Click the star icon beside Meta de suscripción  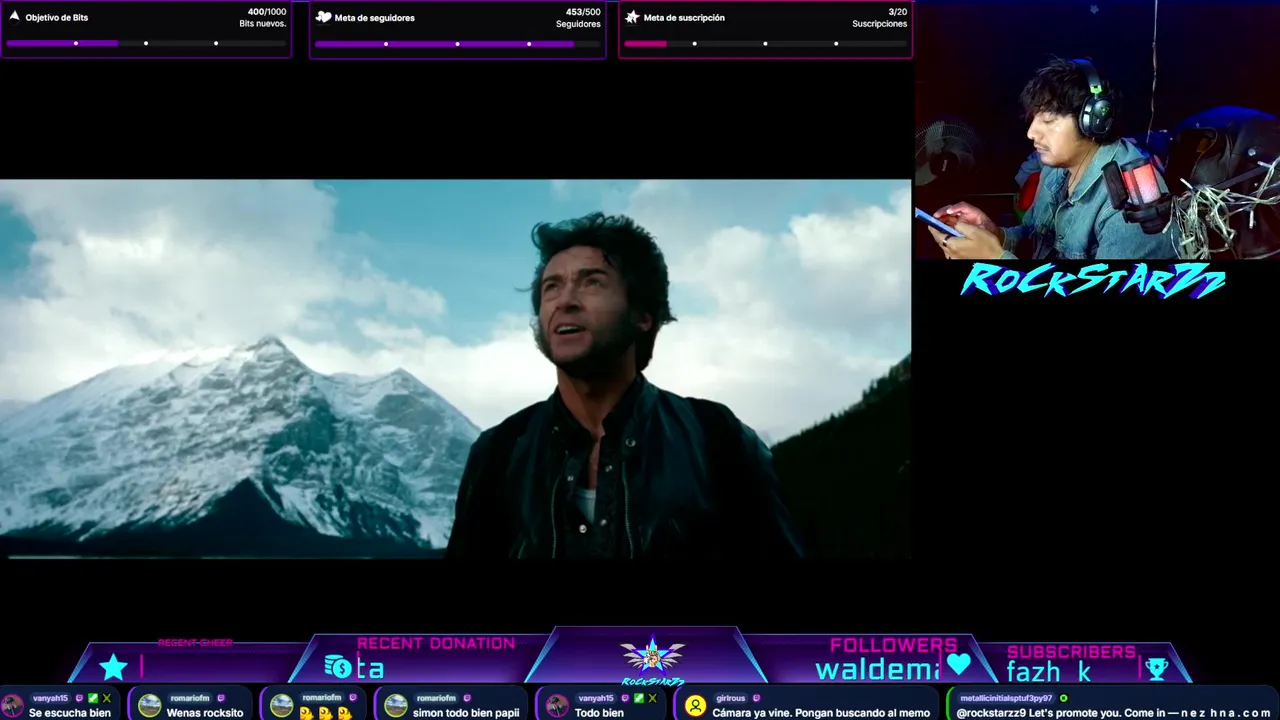pos(632,17)
